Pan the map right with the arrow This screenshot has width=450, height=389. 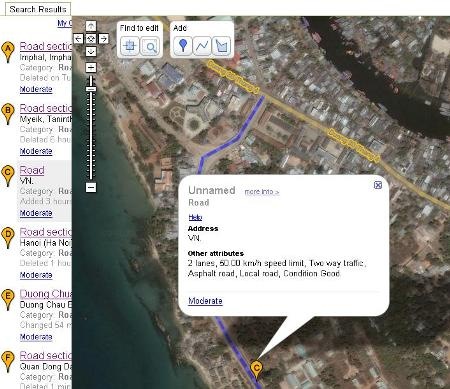coord(104,39)
